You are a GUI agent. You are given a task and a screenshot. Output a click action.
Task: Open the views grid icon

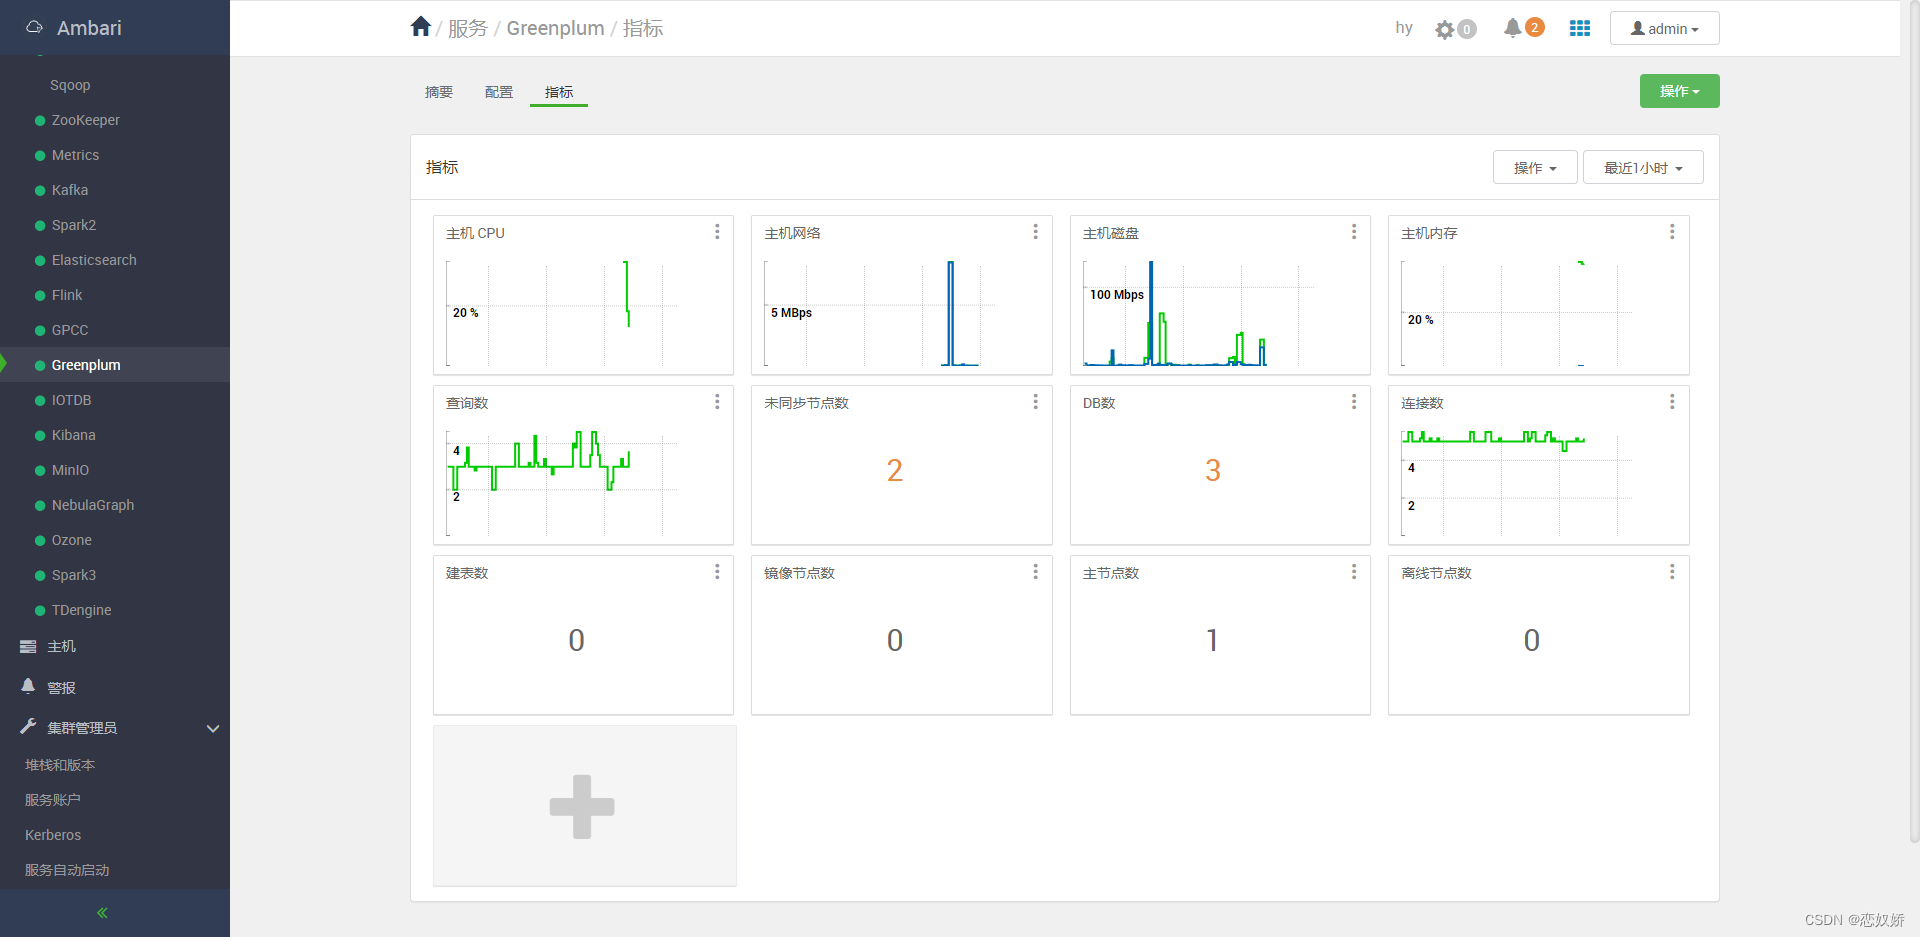pyautogui.click(x=1580, y=28)
